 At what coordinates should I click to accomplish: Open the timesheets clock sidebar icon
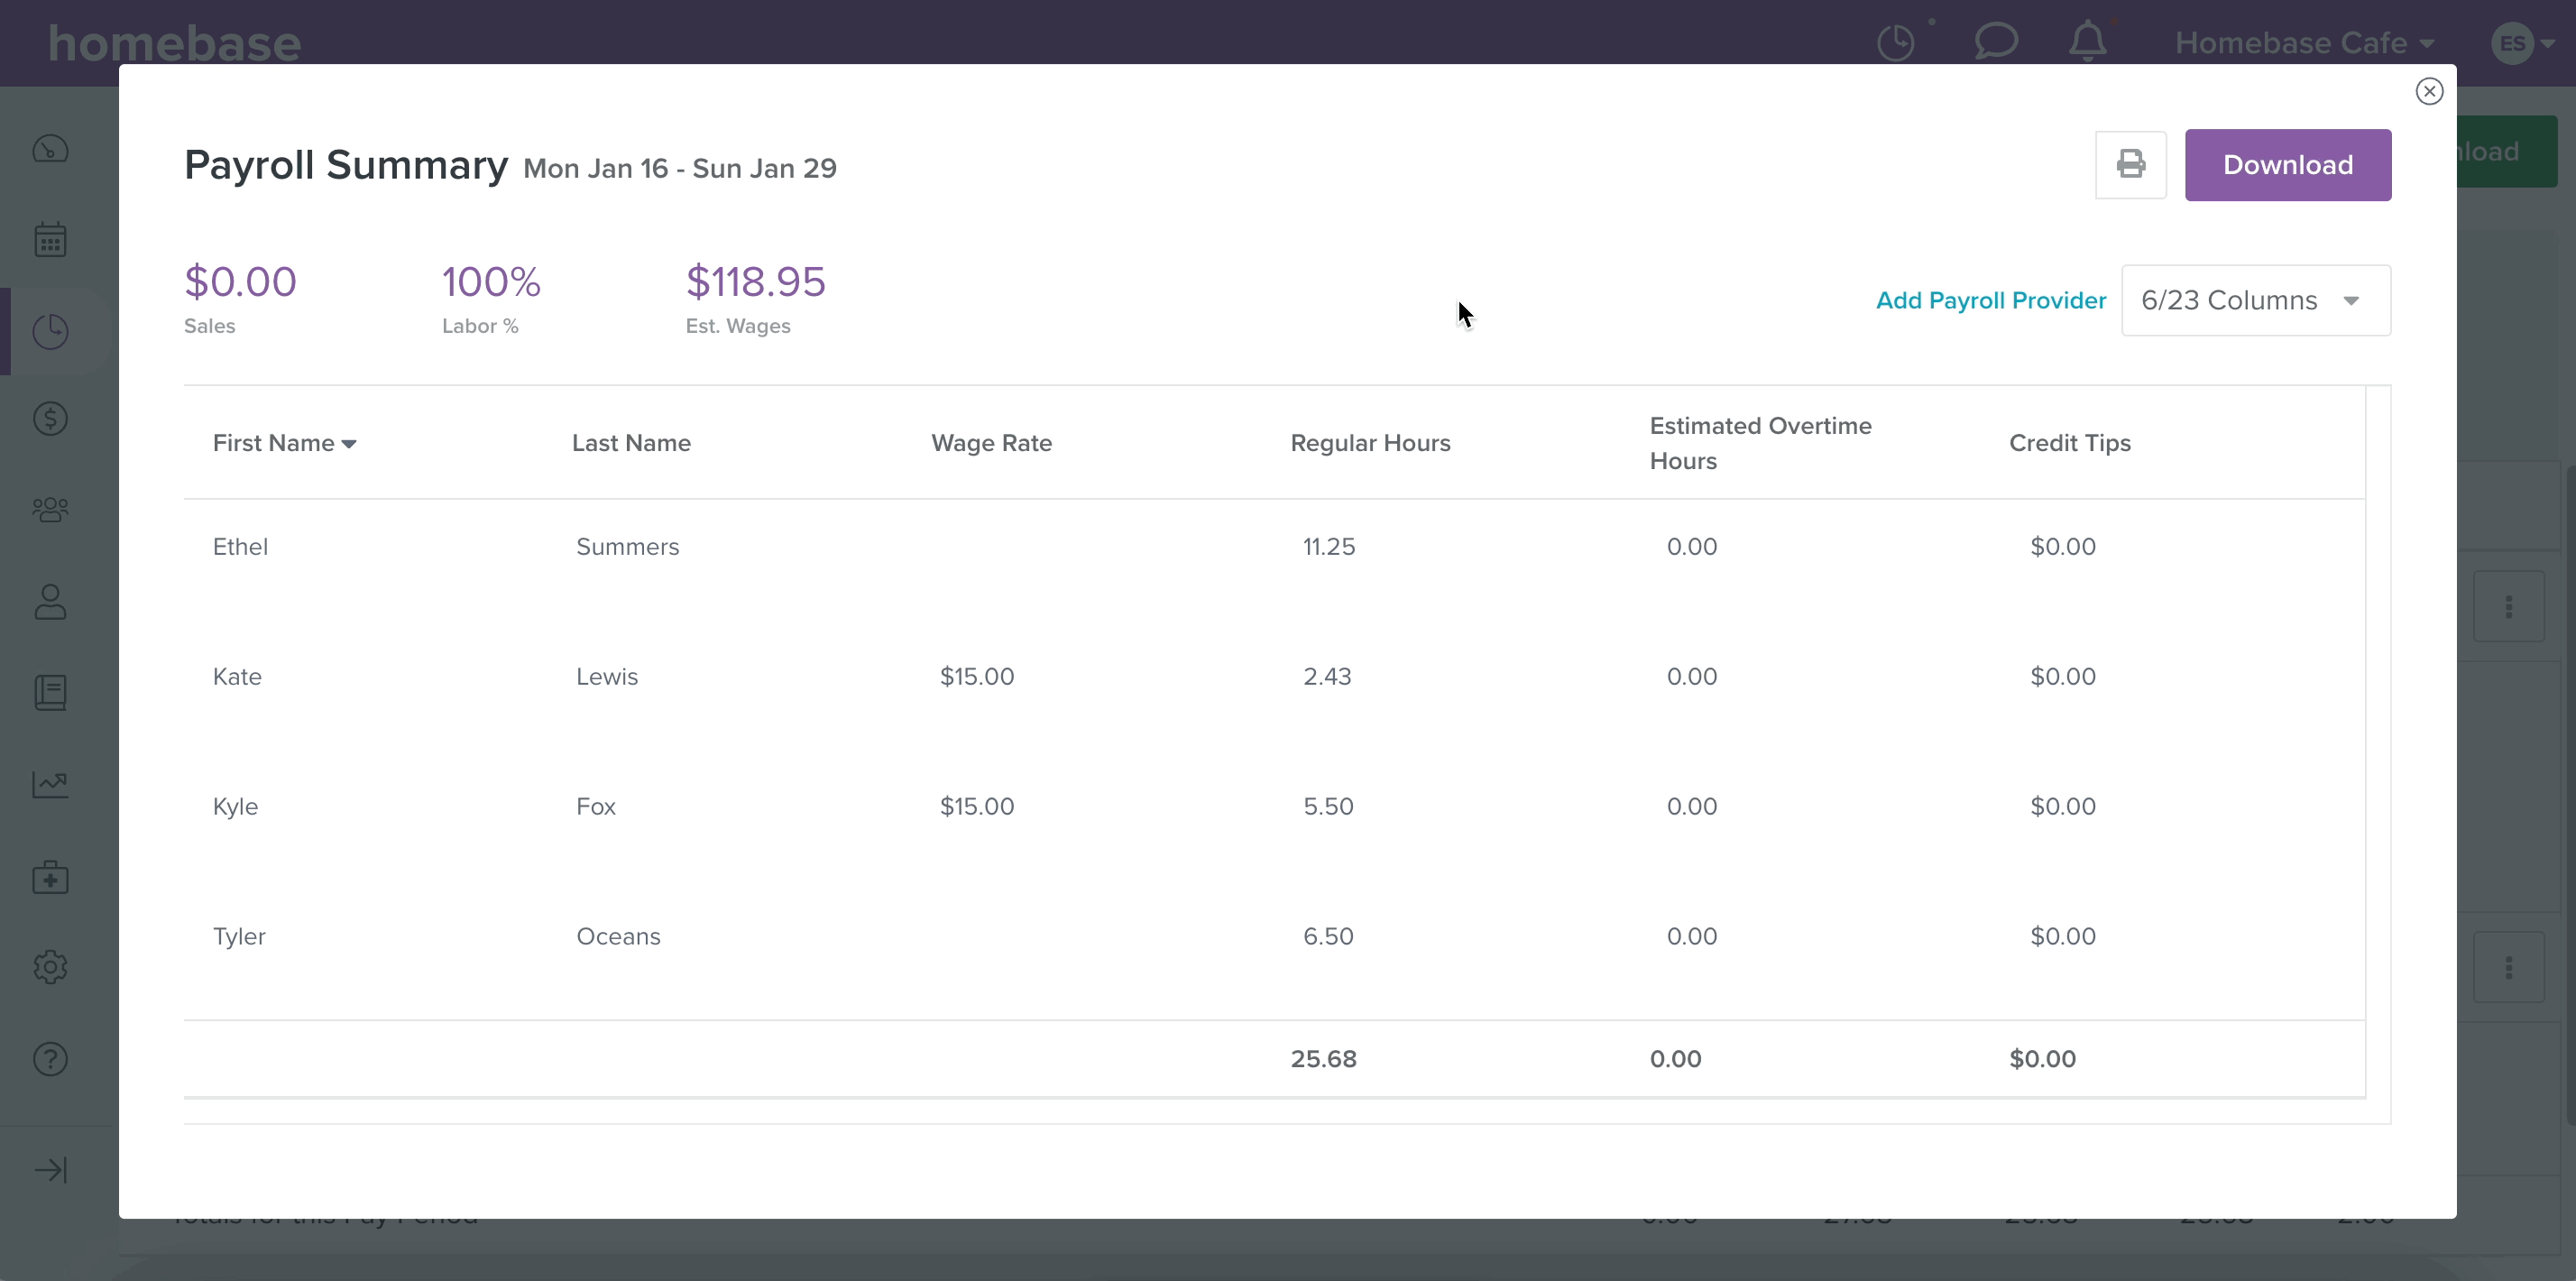click(x=50, y=331)
